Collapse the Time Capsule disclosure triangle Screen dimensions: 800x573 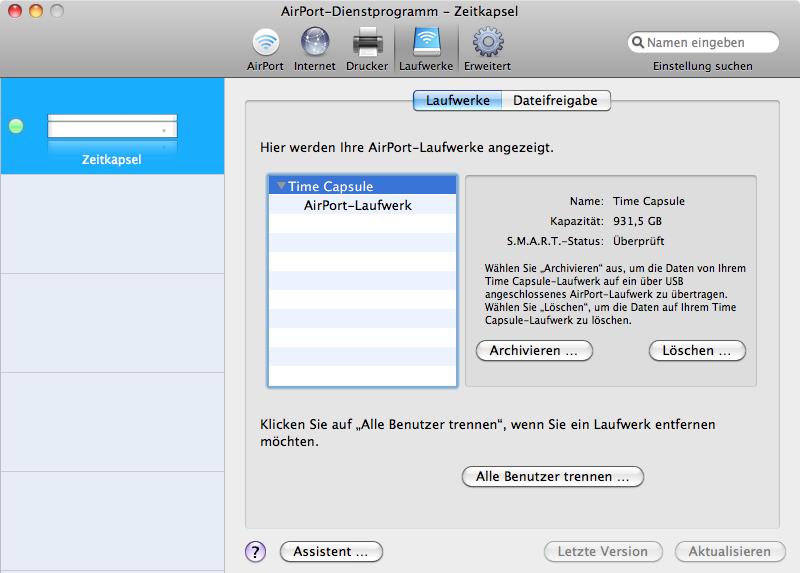coord(281,186)
